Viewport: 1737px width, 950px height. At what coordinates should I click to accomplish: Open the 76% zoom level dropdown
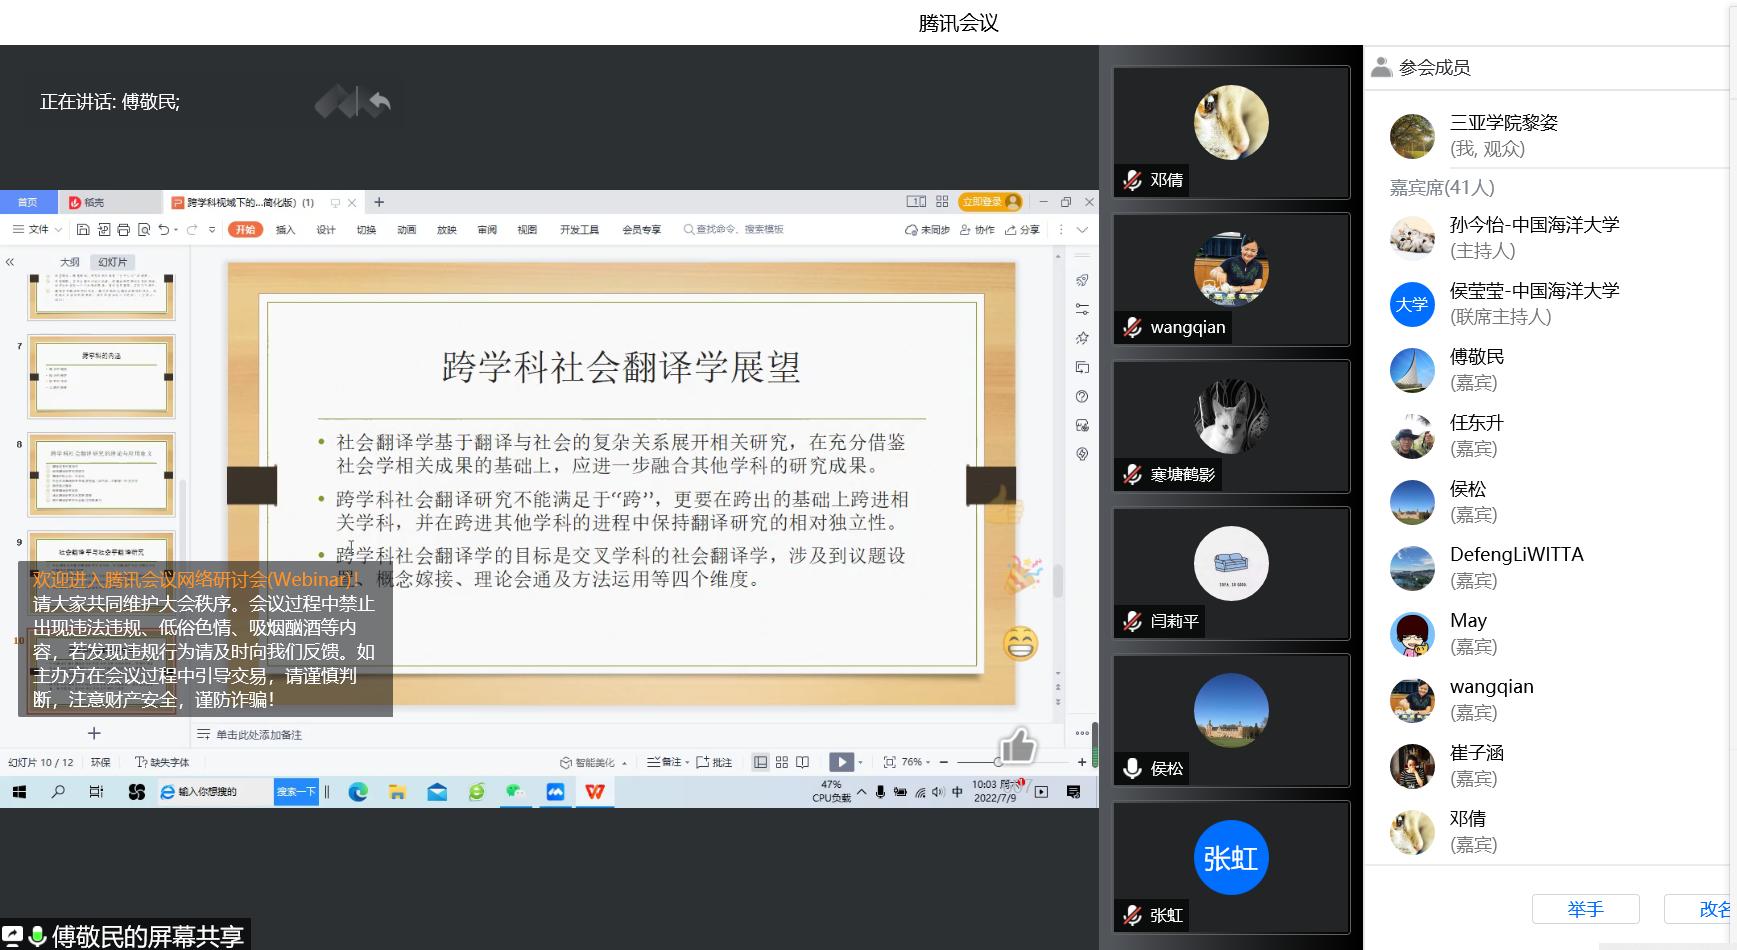(x=916, y=762)
